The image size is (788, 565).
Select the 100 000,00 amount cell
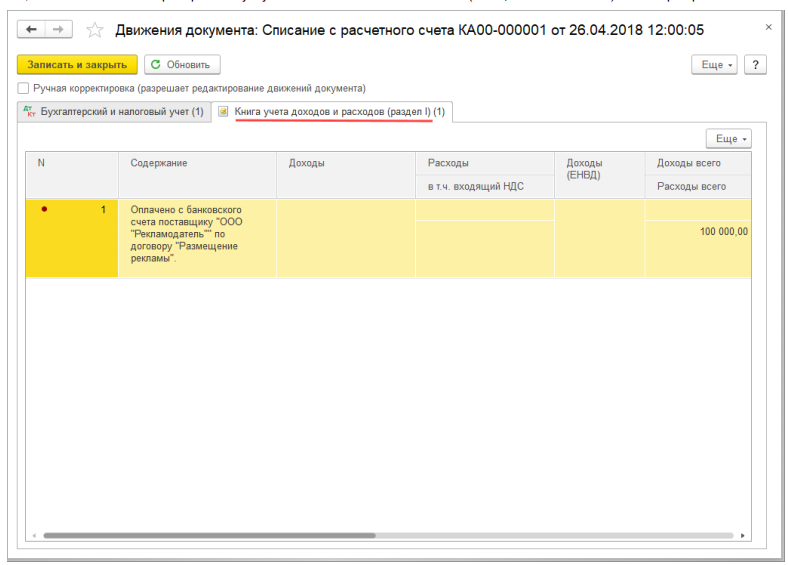point(698,232)
